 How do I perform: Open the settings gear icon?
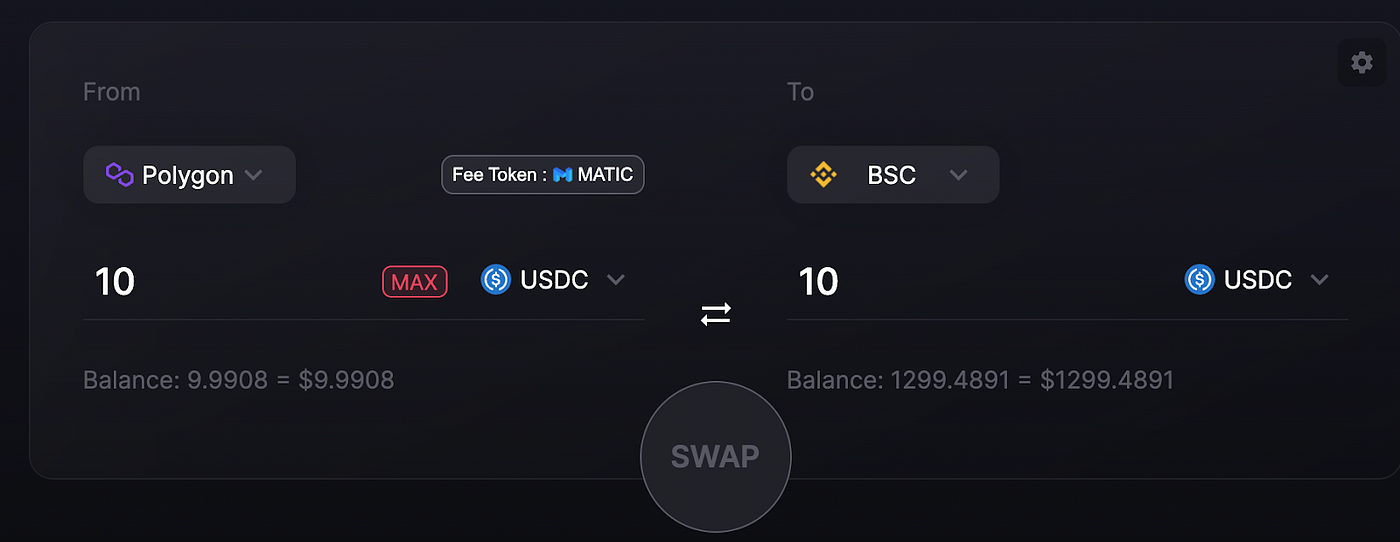1361,62
